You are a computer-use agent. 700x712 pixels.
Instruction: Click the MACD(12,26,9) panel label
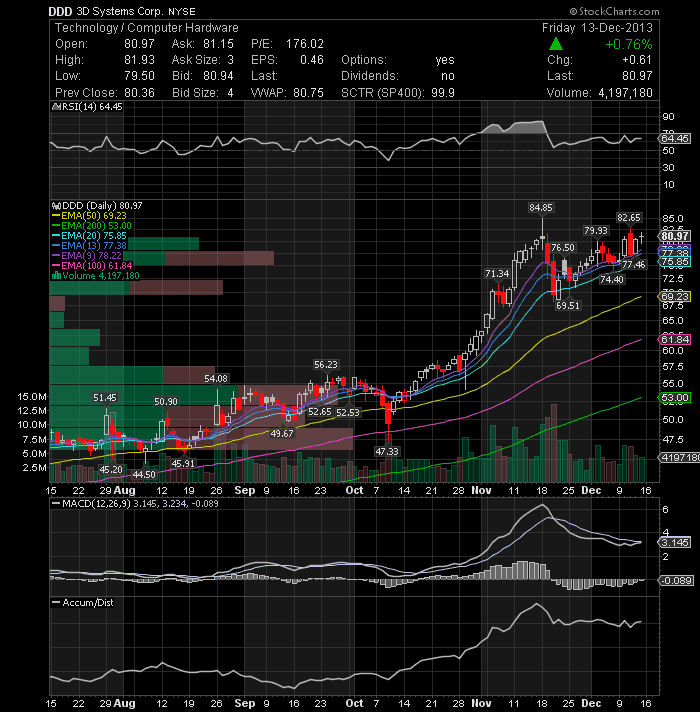(x=135, y=504)
